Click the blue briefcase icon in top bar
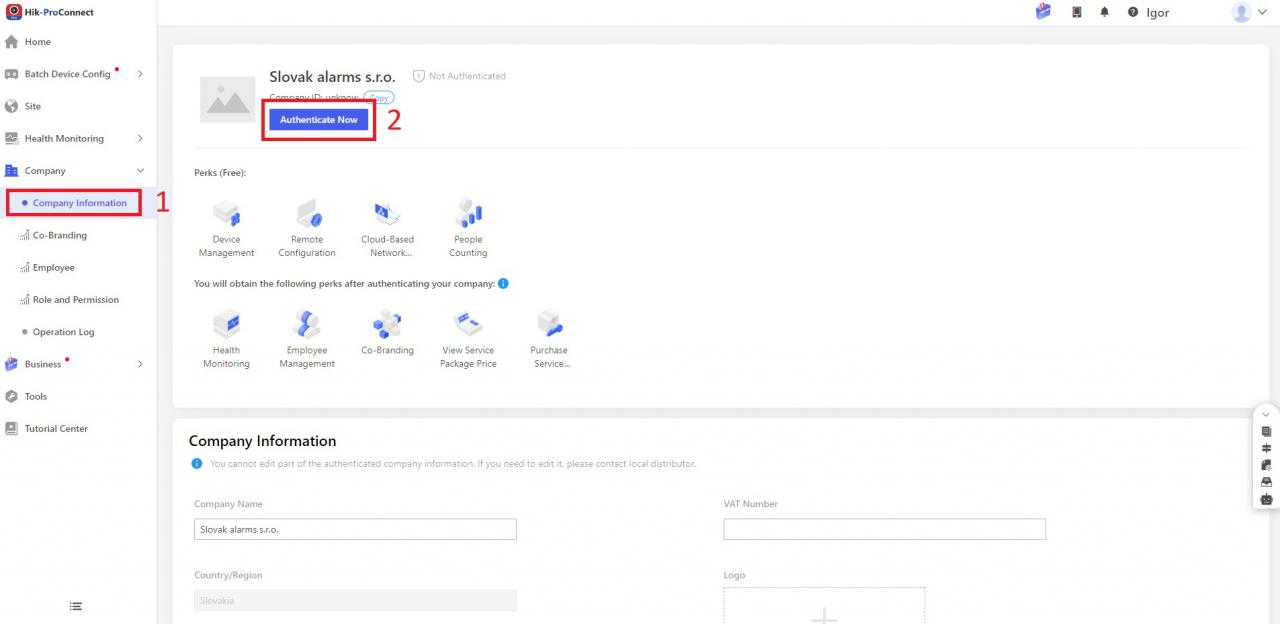1280x624 pixels. click(1043, 12)
